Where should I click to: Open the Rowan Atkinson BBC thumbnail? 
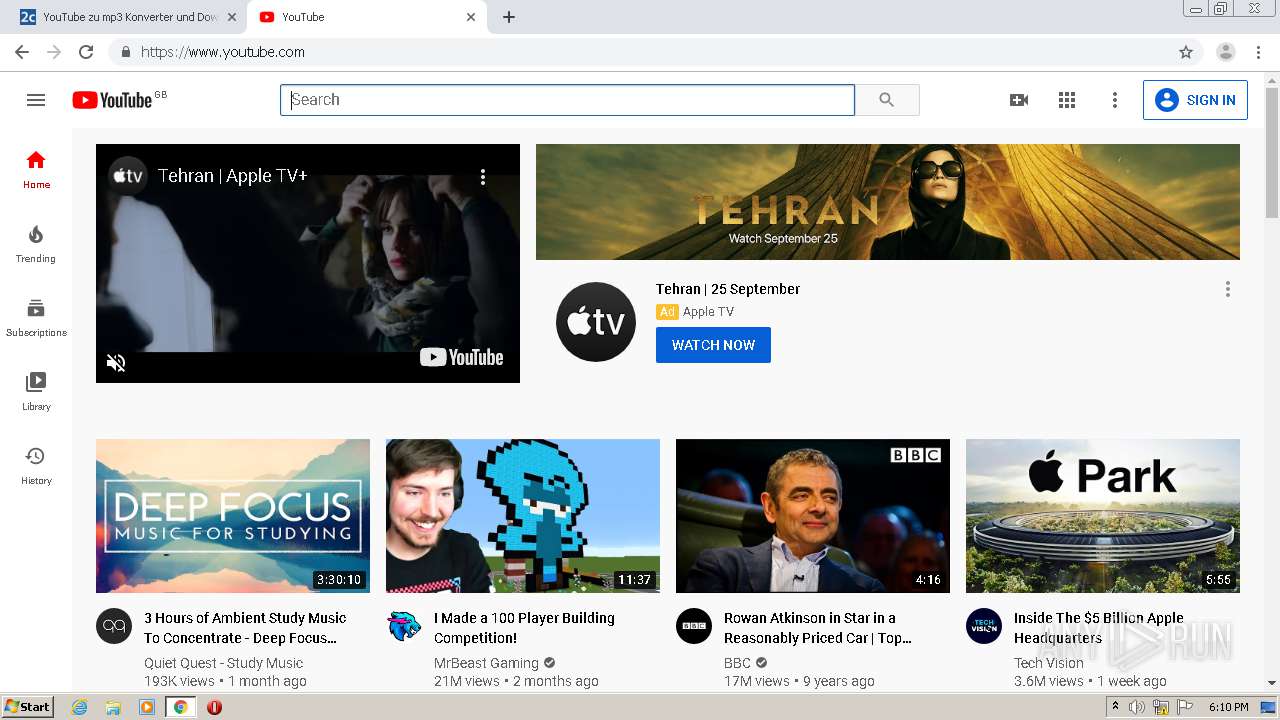point(813,516)
